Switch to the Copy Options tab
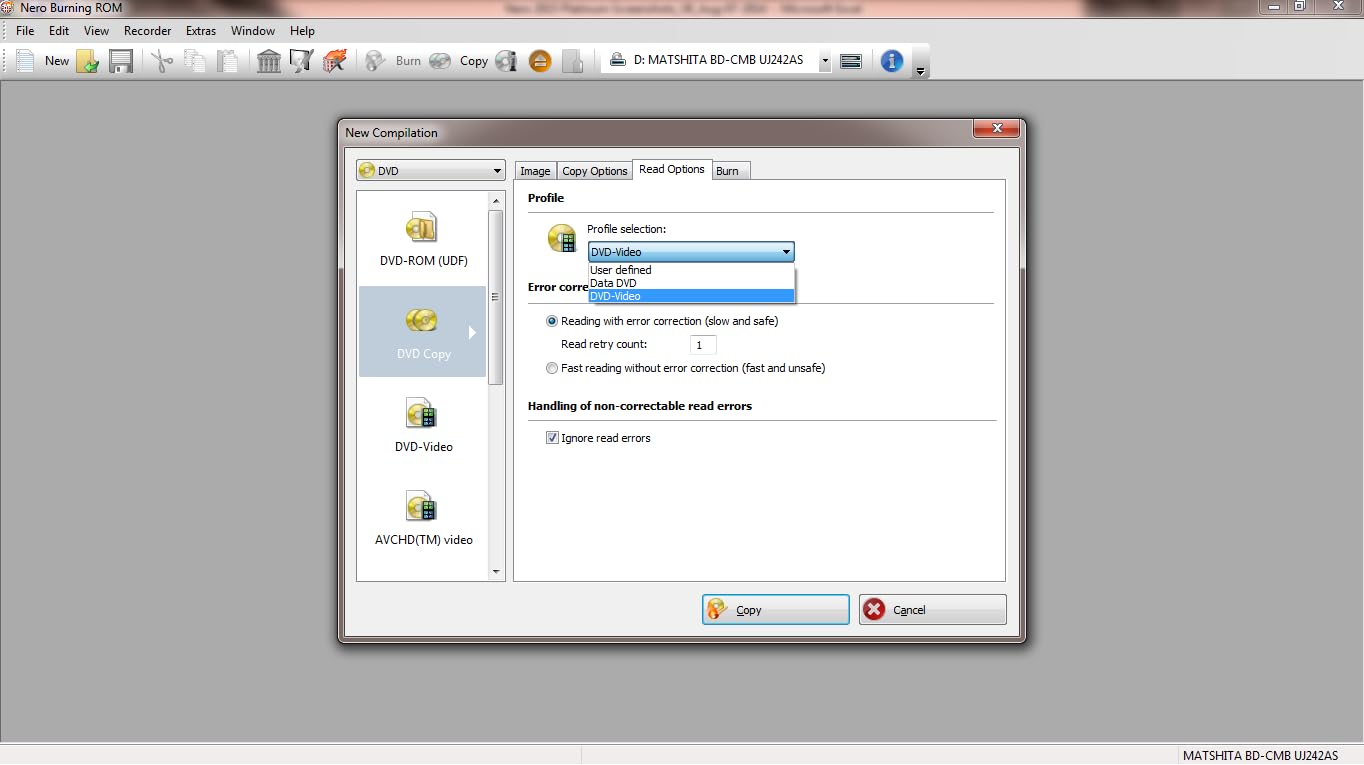 tap(594, 171)
